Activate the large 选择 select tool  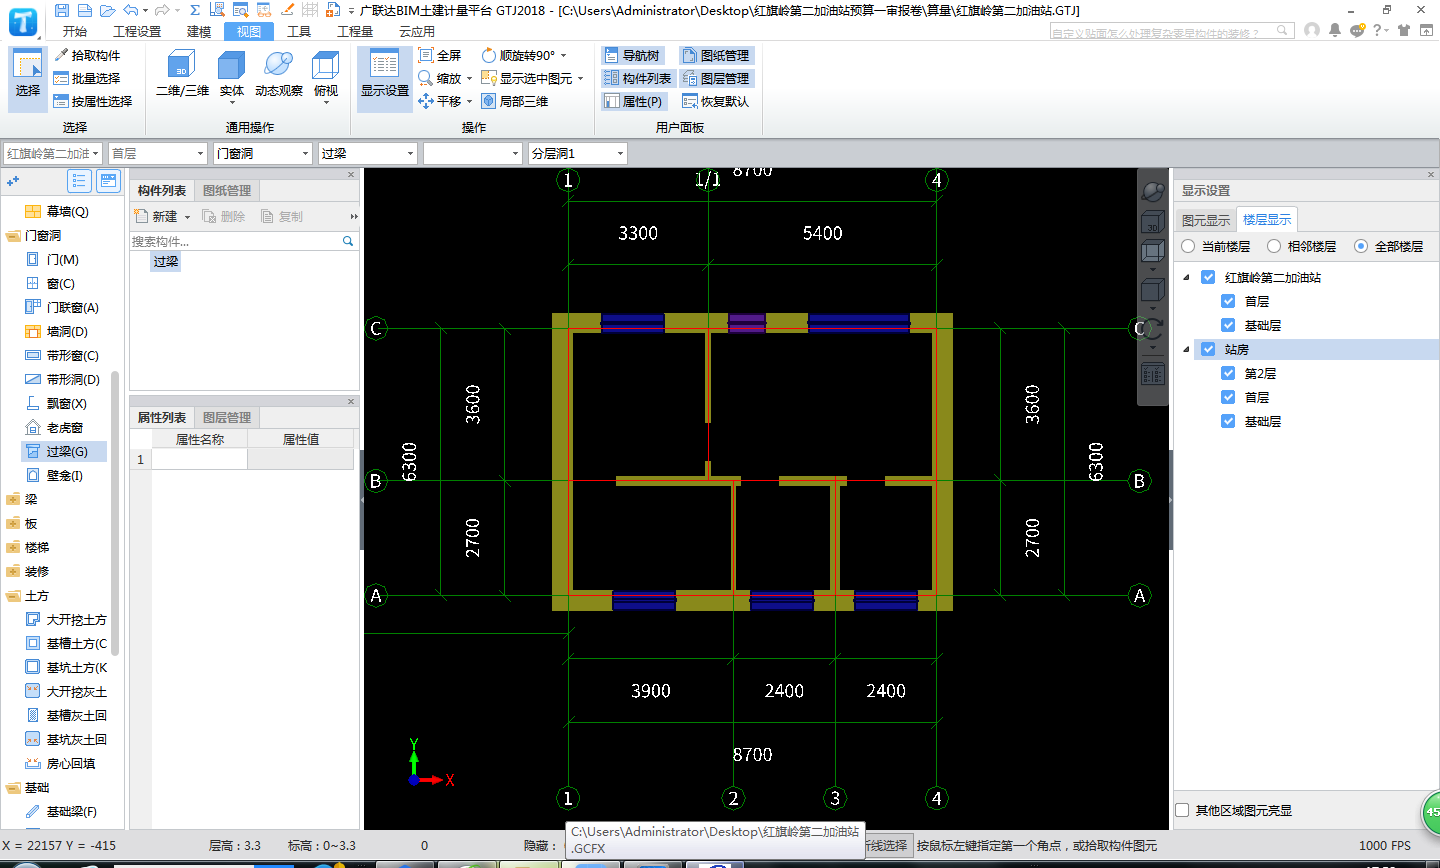click(x=28, y=78)
